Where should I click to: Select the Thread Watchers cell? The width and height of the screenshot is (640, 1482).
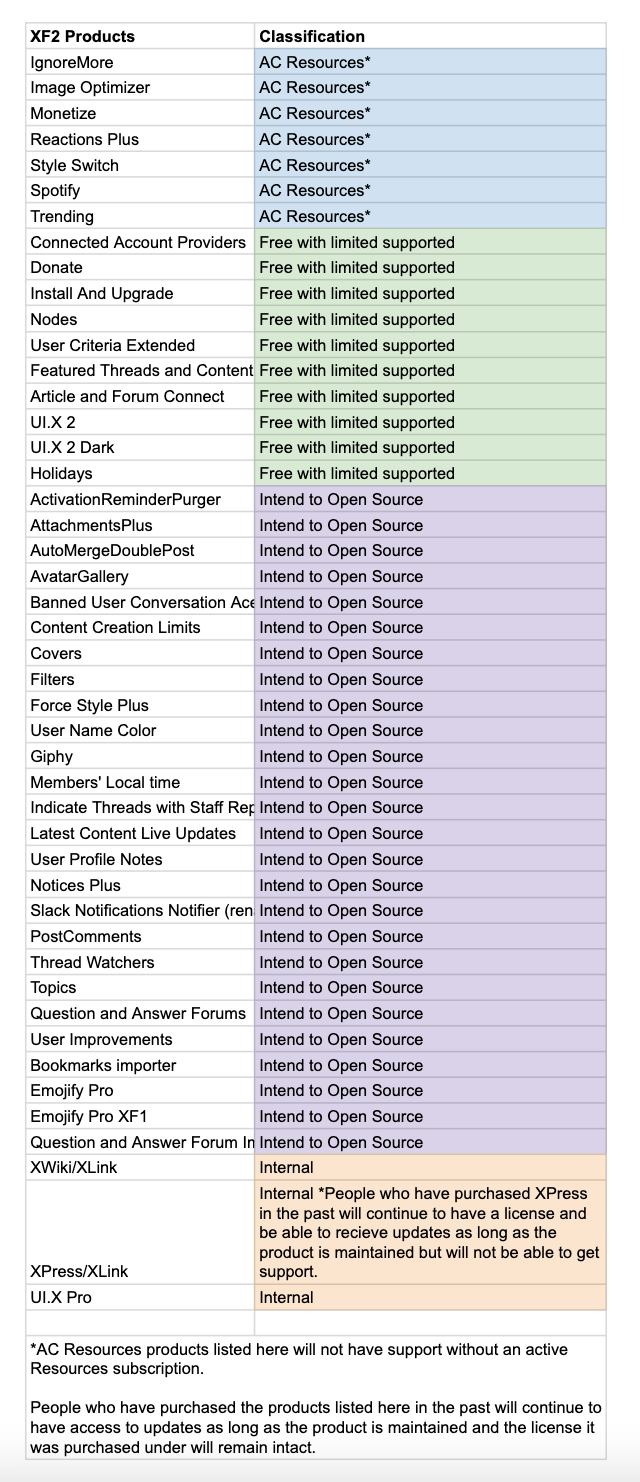click(x=92, y=962)
